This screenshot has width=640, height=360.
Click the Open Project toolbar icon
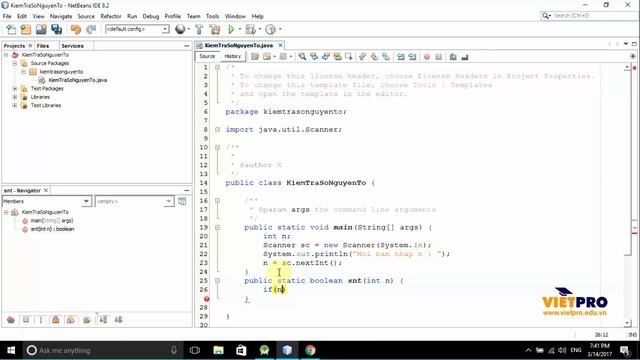pos(41,29)
